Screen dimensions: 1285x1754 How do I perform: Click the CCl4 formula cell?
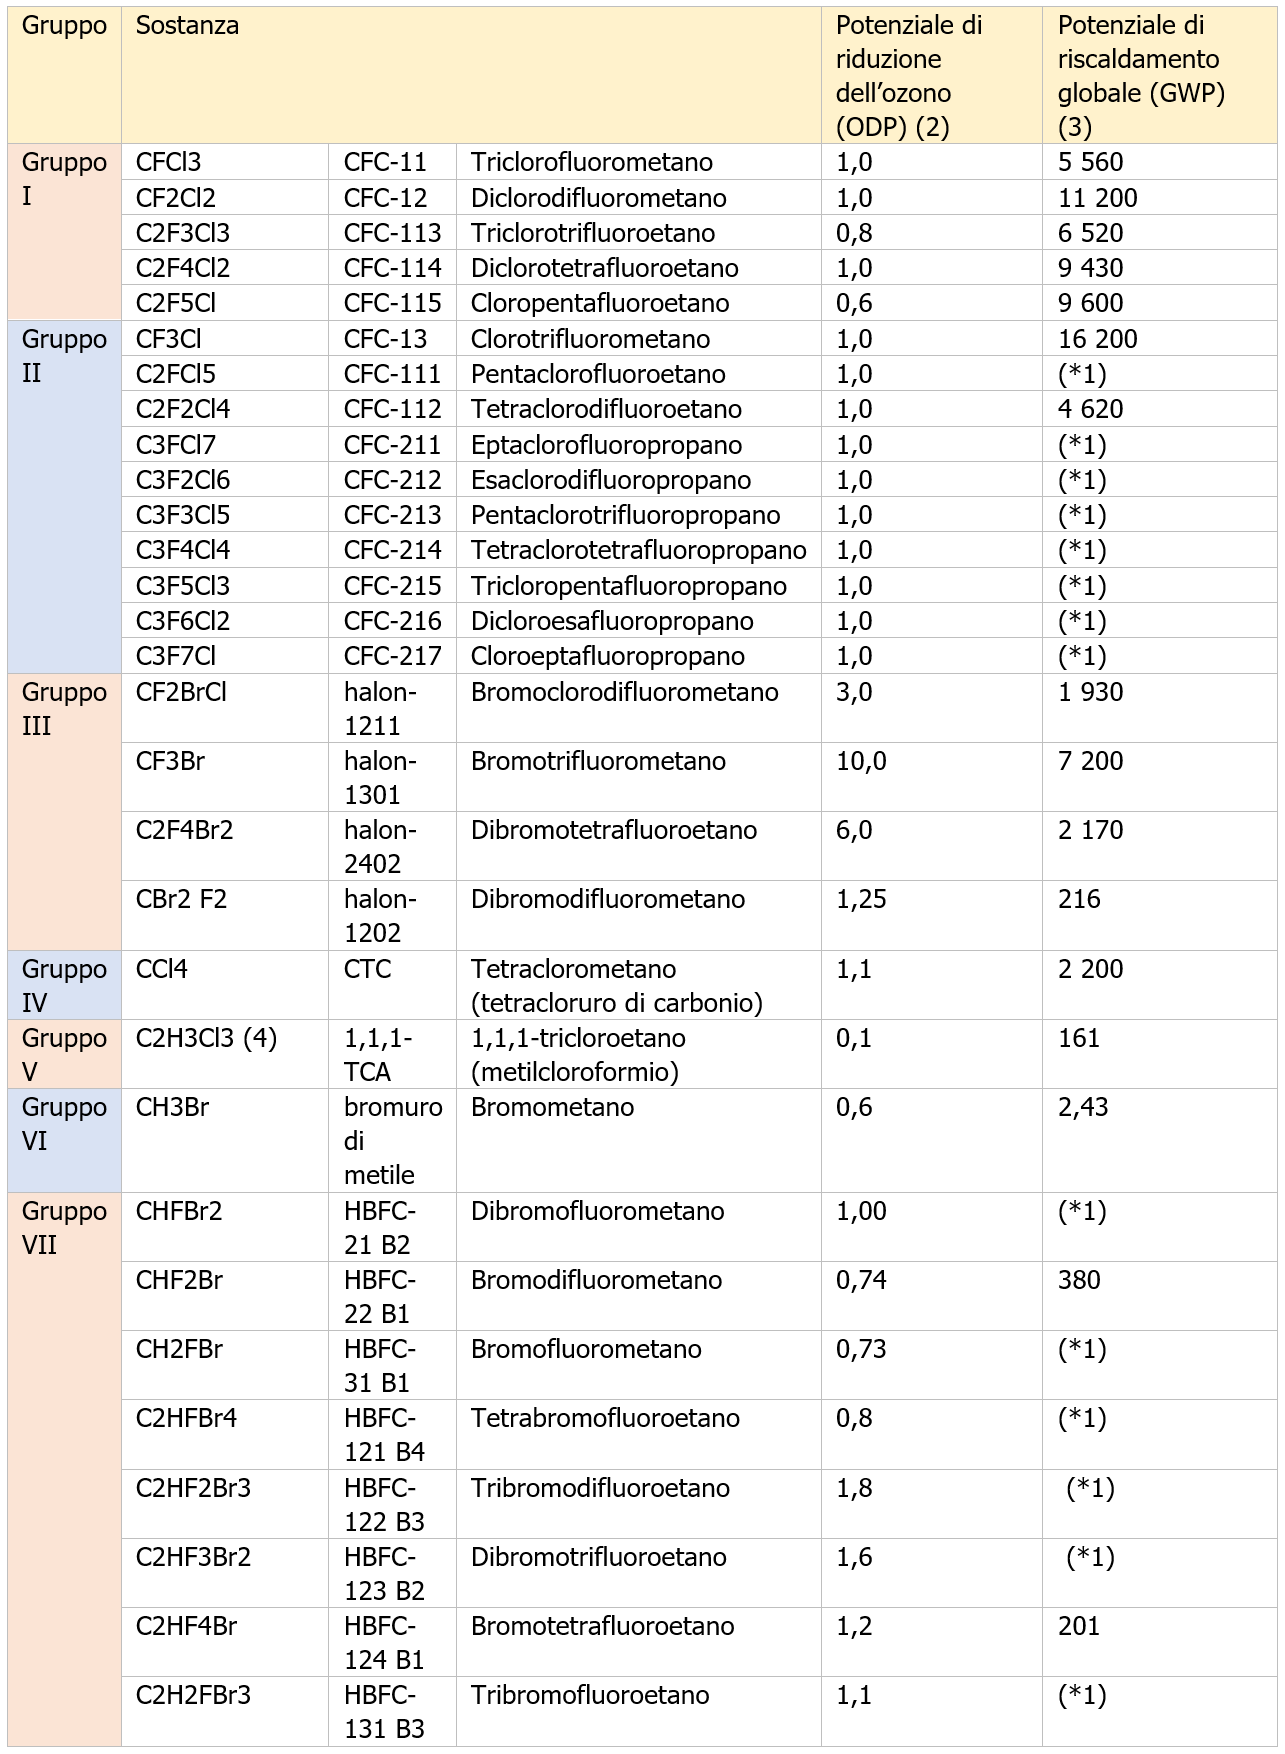click(162, 969)
